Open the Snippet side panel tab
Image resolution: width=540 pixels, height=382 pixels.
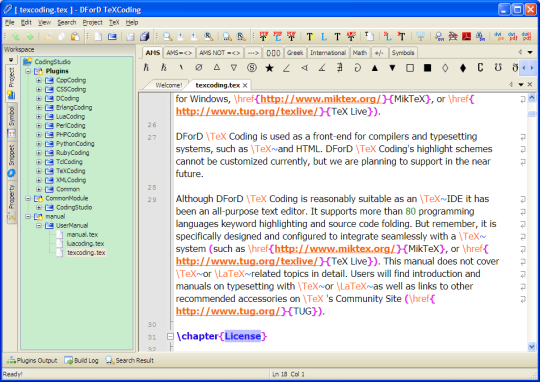point(11,161)
